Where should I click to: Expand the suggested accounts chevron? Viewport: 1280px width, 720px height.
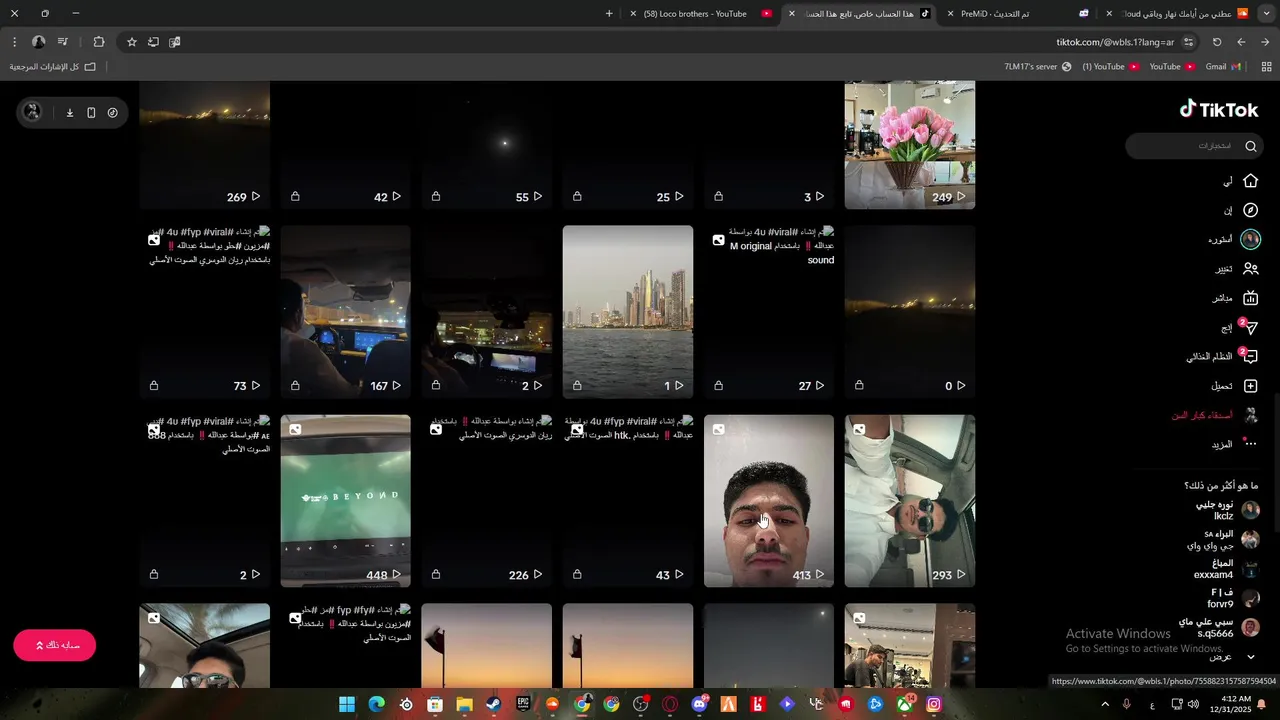tap(1250, 657)
